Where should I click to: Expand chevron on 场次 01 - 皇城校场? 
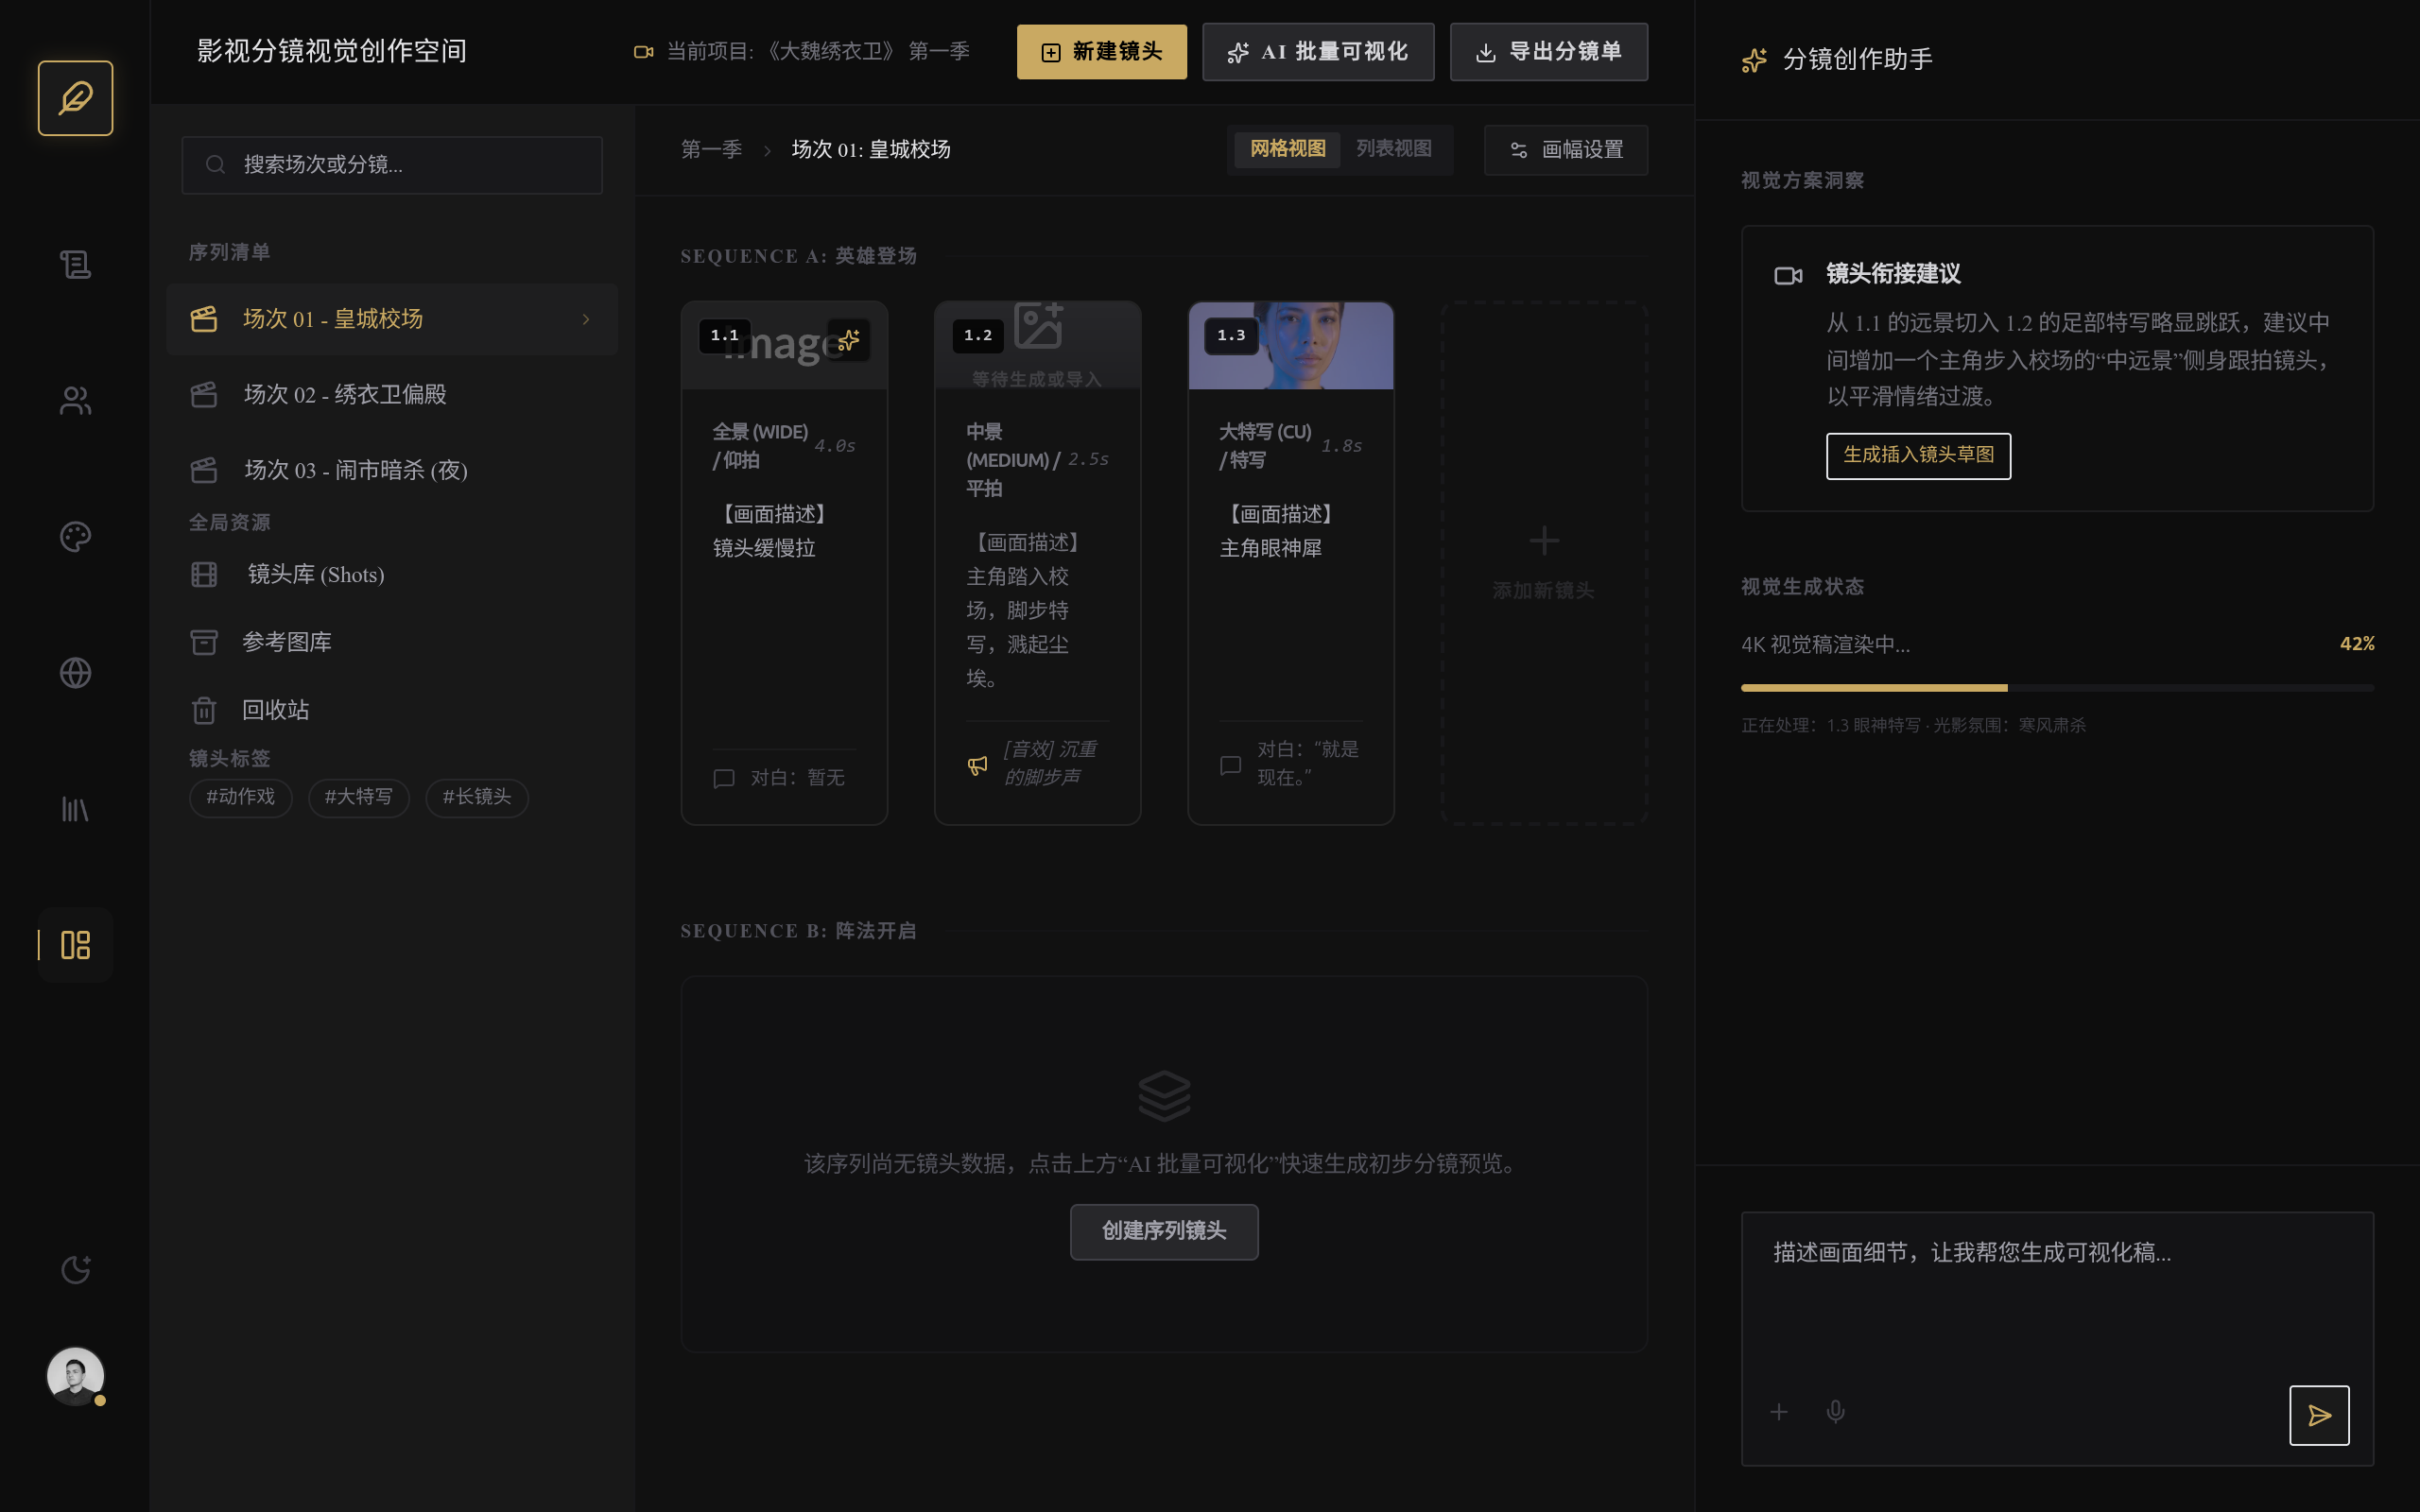pyautogui.click(x=586, y=319)
